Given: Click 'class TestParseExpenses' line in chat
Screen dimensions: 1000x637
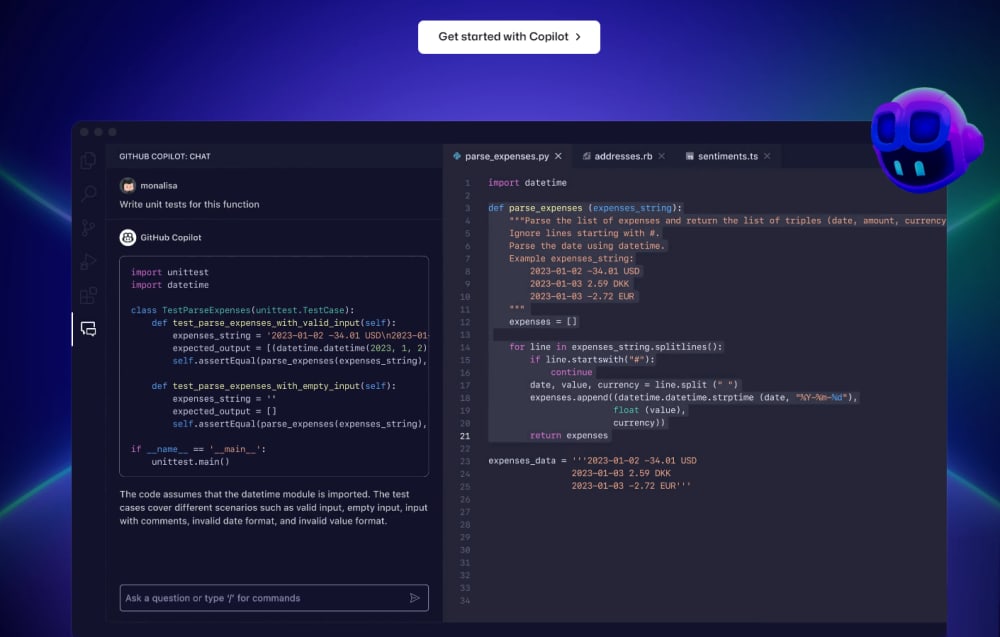Looking at the screenshot, I should pos(242,310).
